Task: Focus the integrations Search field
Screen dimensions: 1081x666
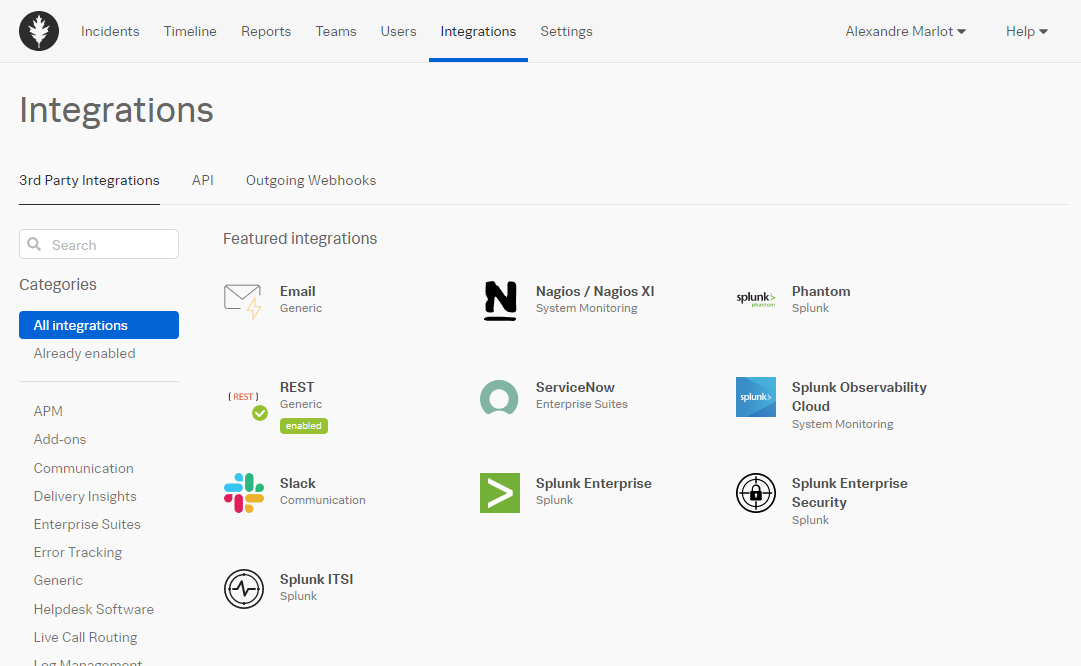Action: click(99, 244)
